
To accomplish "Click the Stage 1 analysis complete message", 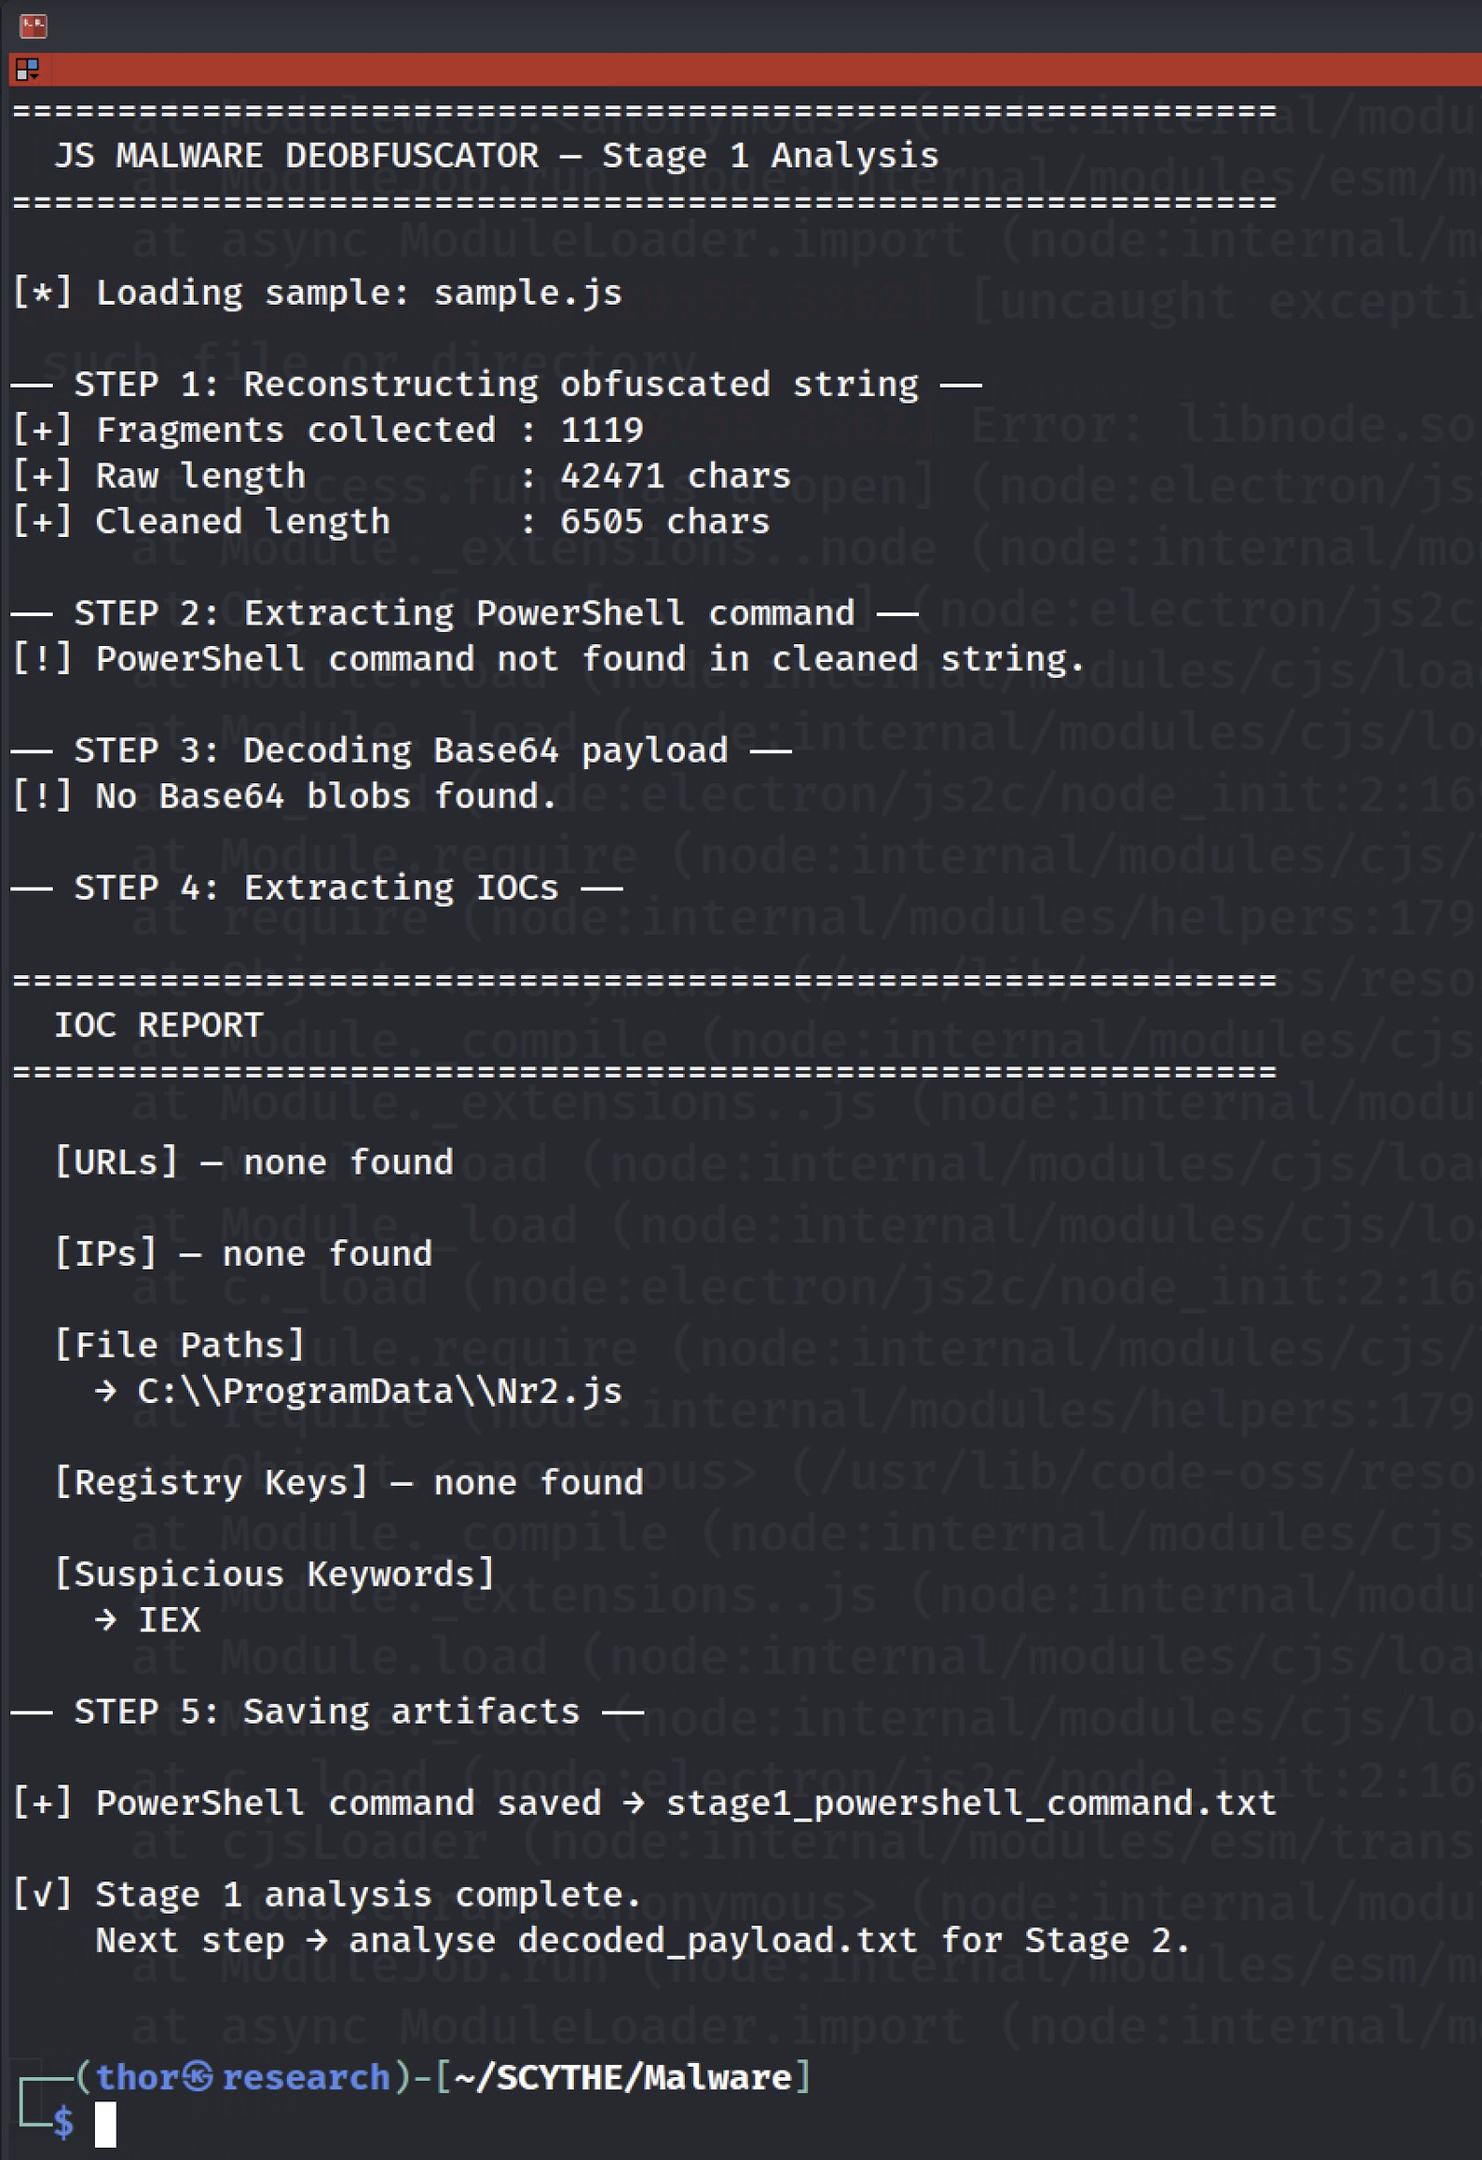I will [367, 1894].
